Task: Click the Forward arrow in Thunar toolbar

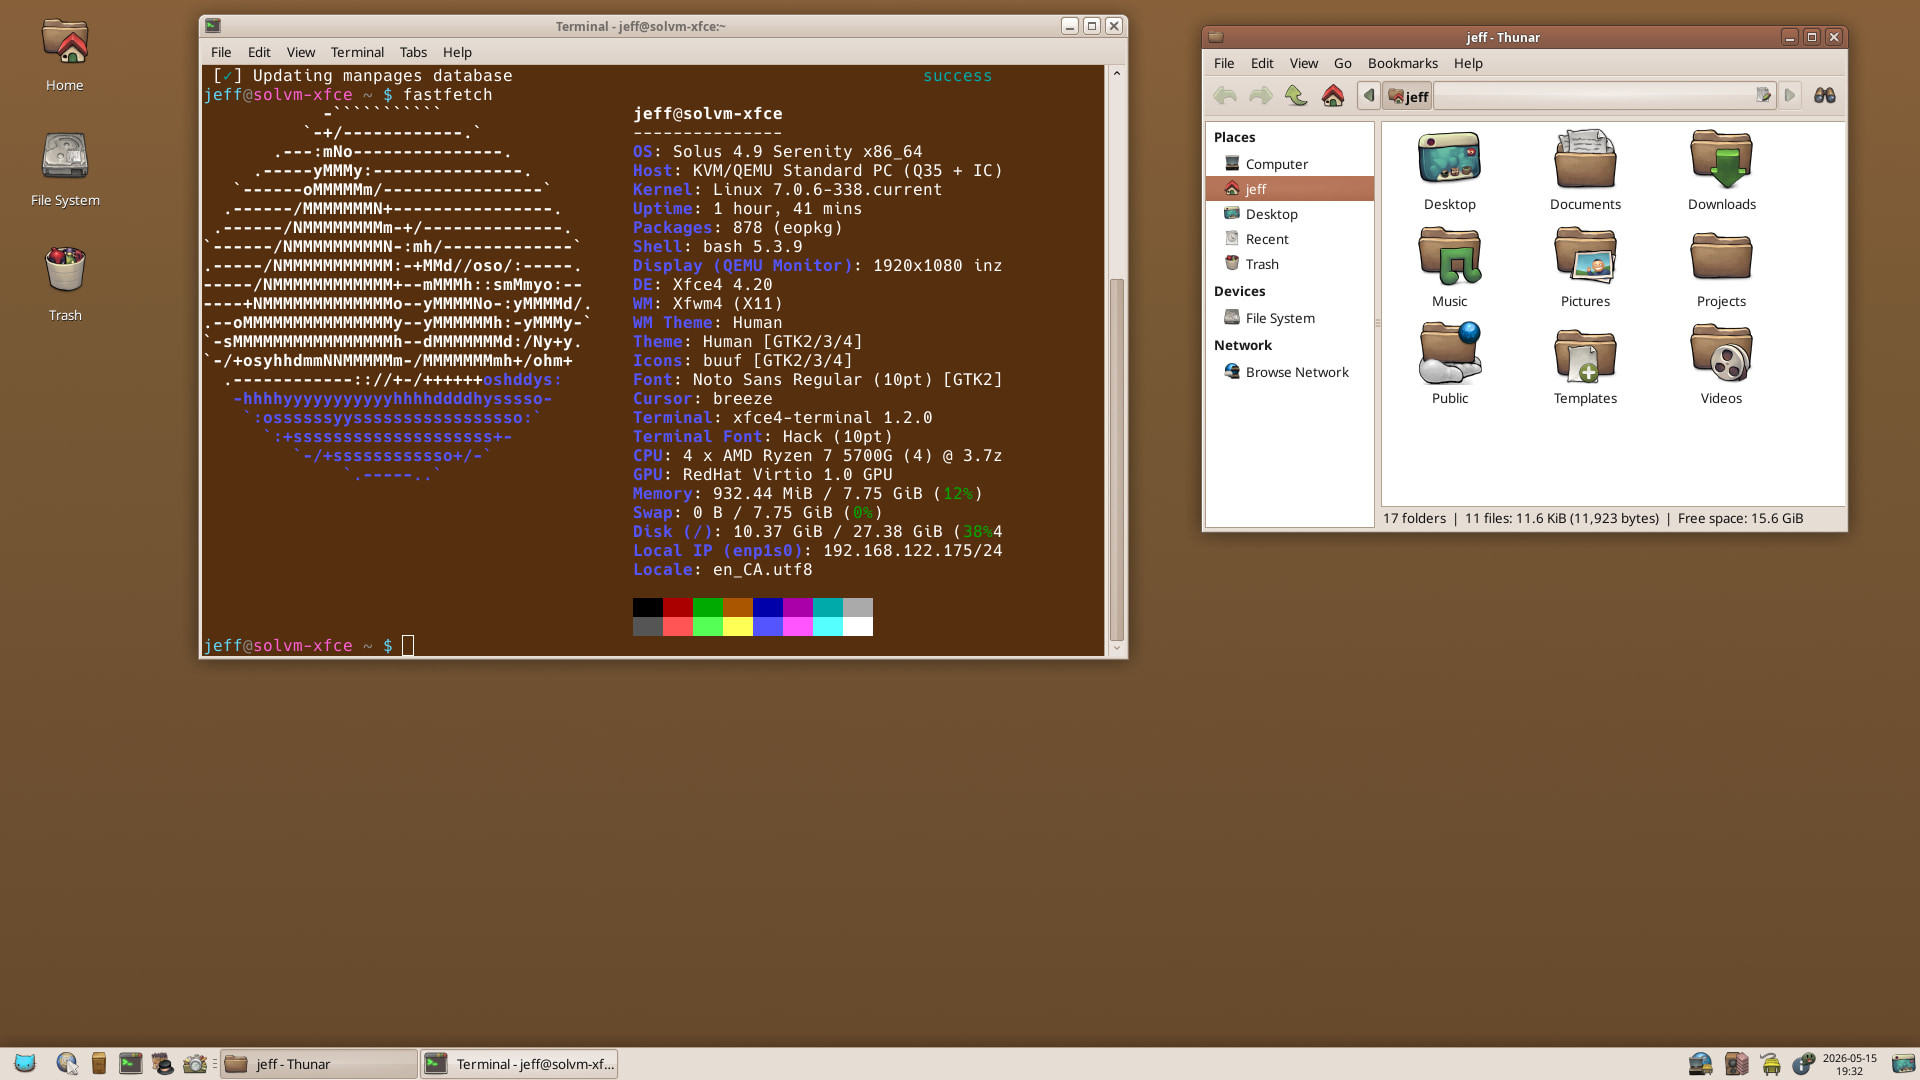Action: click(x=1261, y=96)
